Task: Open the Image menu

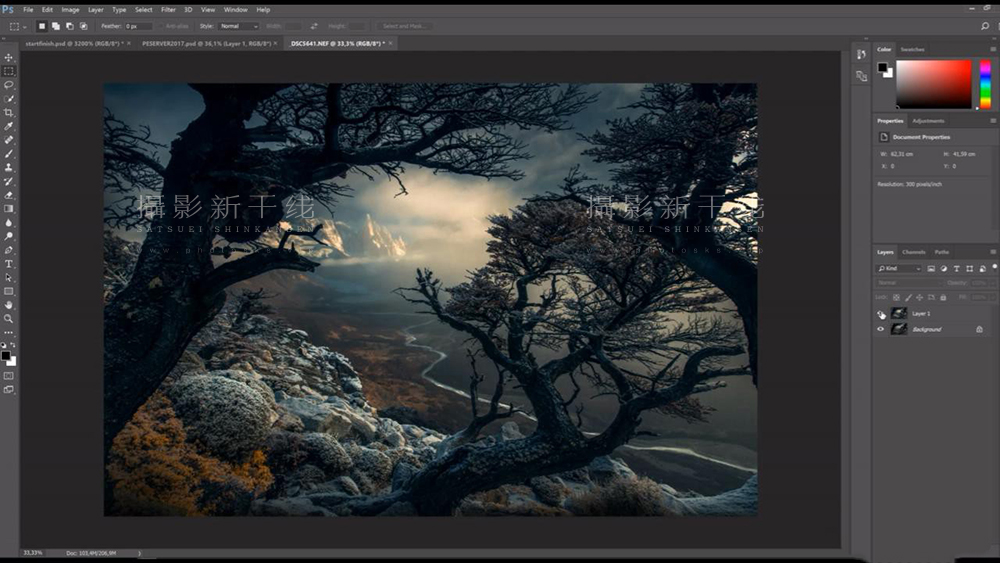Action: tap(70, 10)
